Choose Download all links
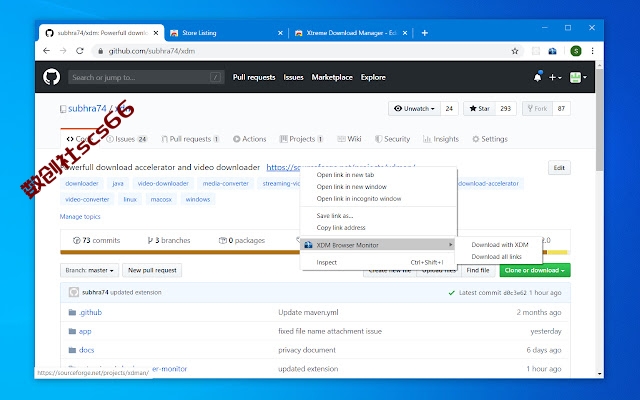Image resolution: width=640 pixels, height=400 pixels. coord(500,257)
